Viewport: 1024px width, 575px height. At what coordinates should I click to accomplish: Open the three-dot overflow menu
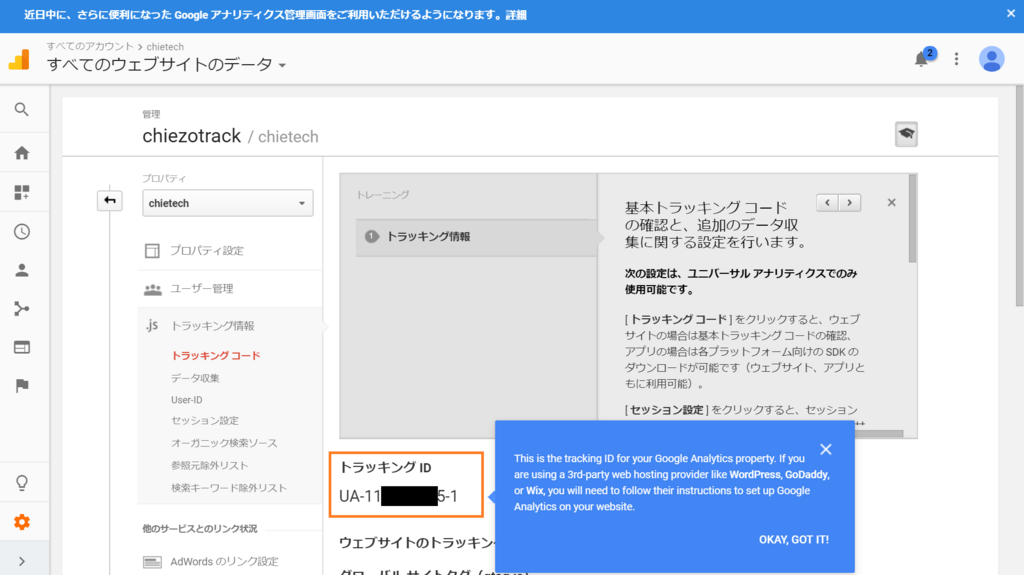point(957,59)
